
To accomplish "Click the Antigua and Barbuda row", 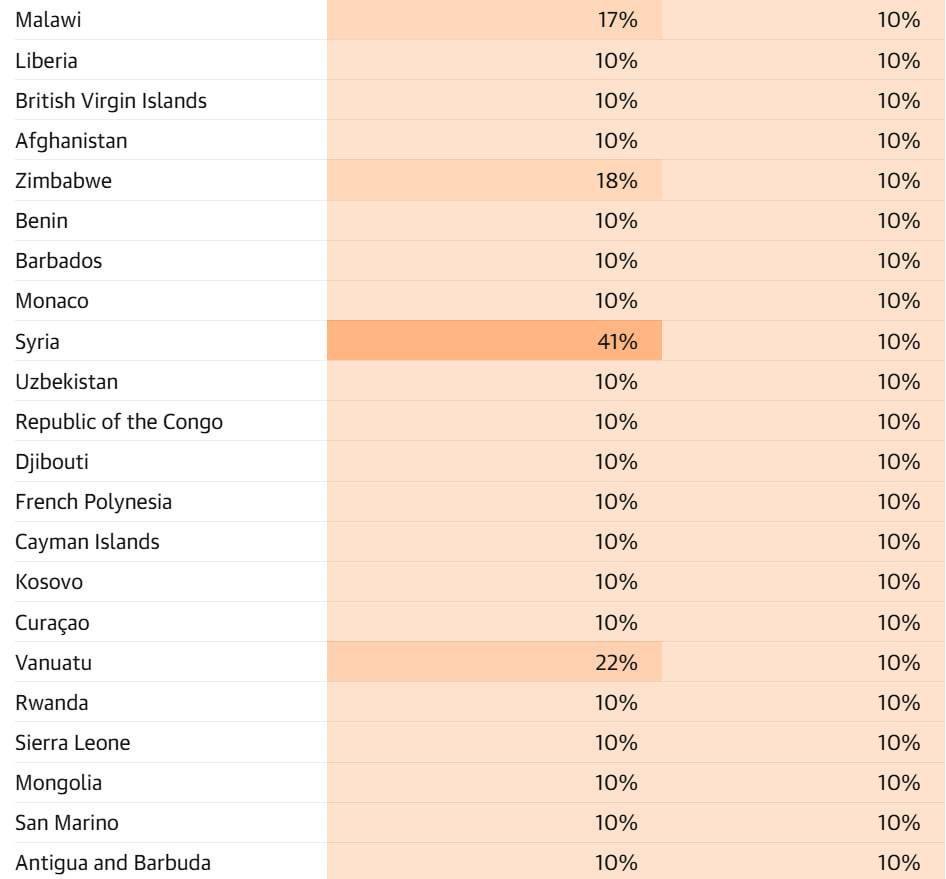I will click(x=113, y=863).
